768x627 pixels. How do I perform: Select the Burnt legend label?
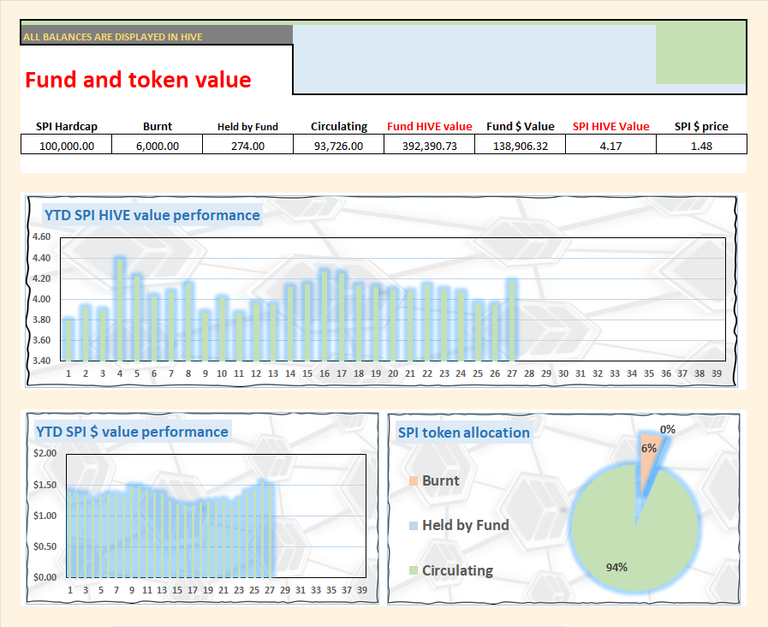pos(441,481)
